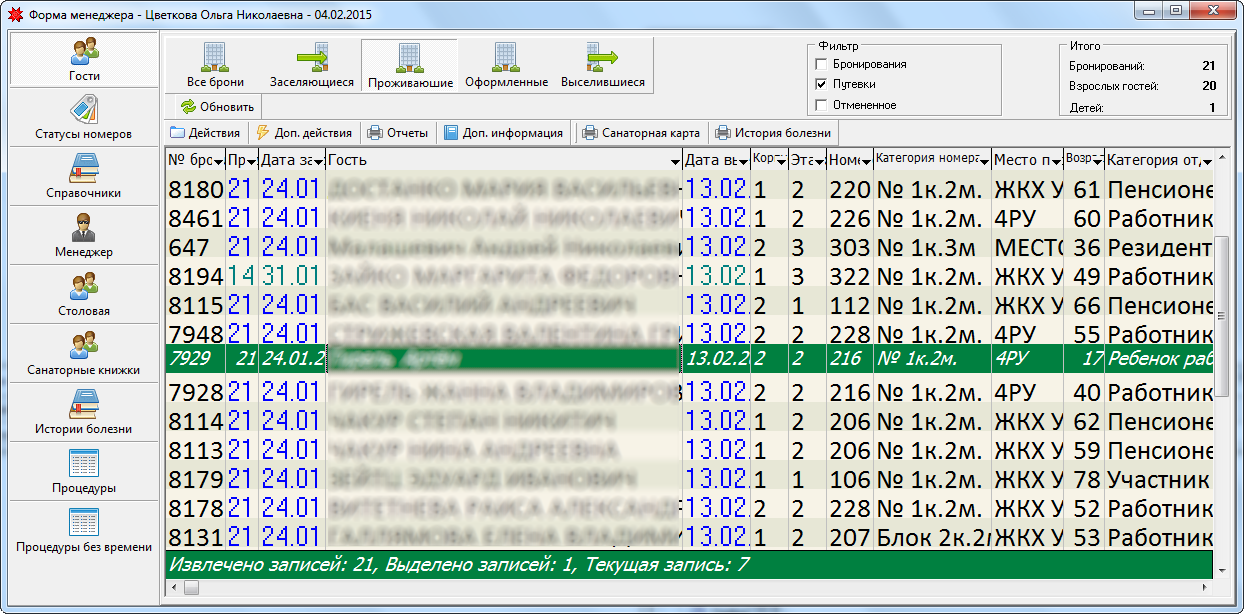Open the Столовая sidebar section

click(x=84, y=294)
